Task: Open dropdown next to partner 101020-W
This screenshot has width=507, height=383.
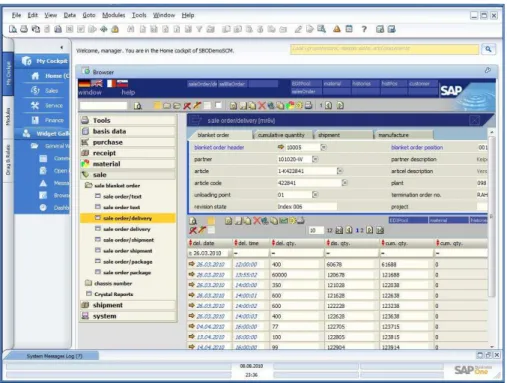Action: tap(315, 159)
